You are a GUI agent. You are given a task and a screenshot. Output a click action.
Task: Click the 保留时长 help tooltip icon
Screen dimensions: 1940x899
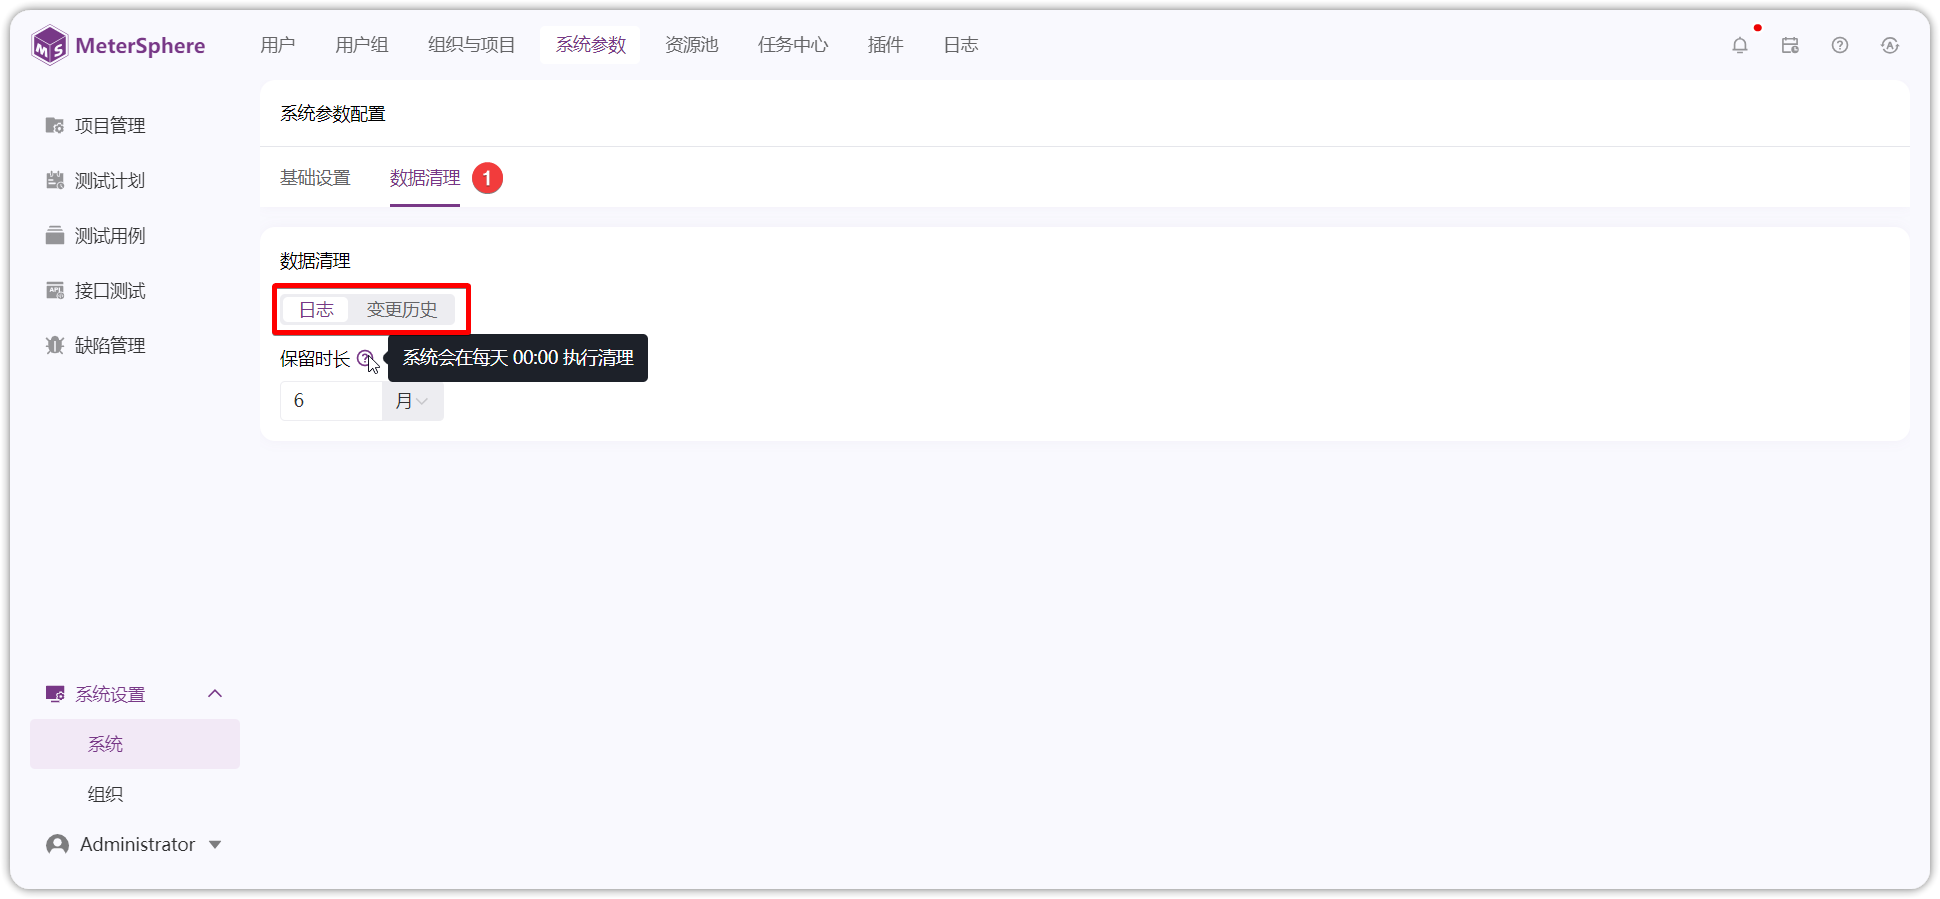tap(365, 358)
